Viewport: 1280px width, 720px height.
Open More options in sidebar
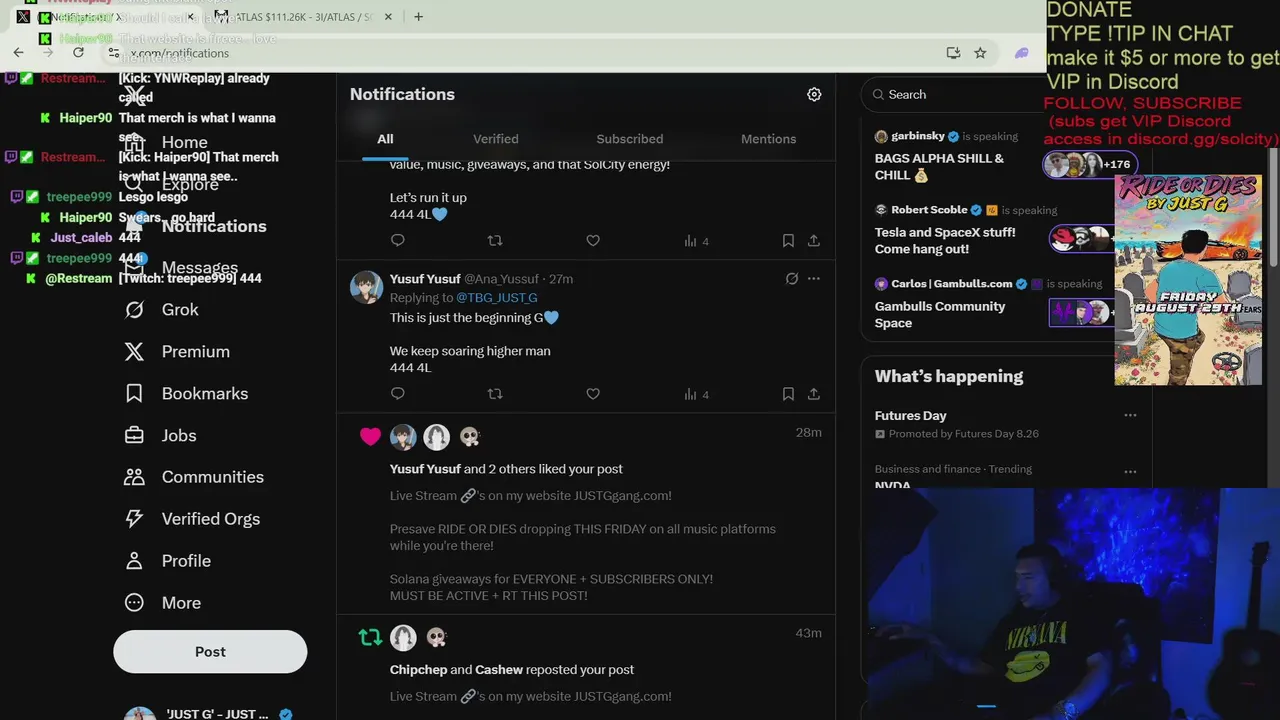tap(162, 603)
